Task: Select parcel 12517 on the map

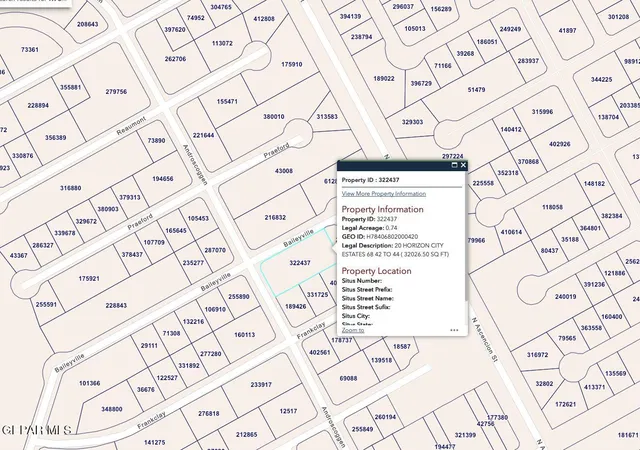Action: point(288,411)
